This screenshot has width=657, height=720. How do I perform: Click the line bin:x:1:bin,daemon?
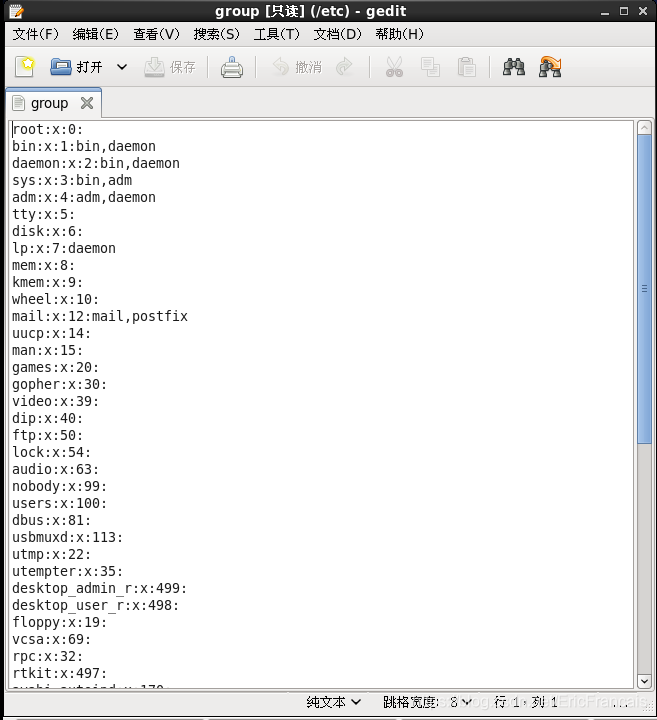[x=84, y=146]
